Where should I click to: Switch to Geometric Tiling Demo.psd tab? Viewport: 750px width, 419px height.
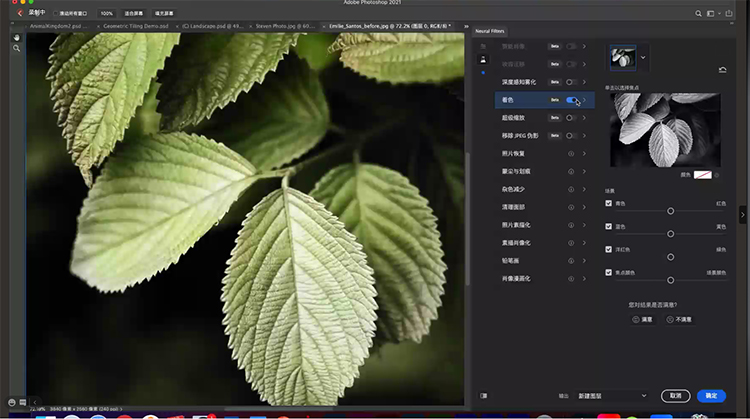[135, 26]
